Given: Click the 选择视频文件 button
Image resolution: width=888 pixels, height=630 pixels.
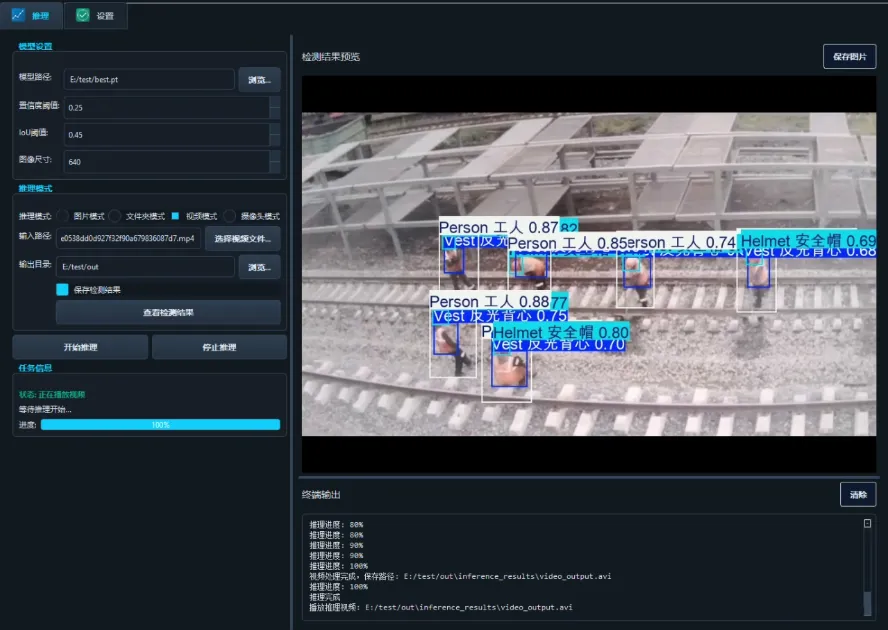Looking at the screenshot, I should 242,239.
